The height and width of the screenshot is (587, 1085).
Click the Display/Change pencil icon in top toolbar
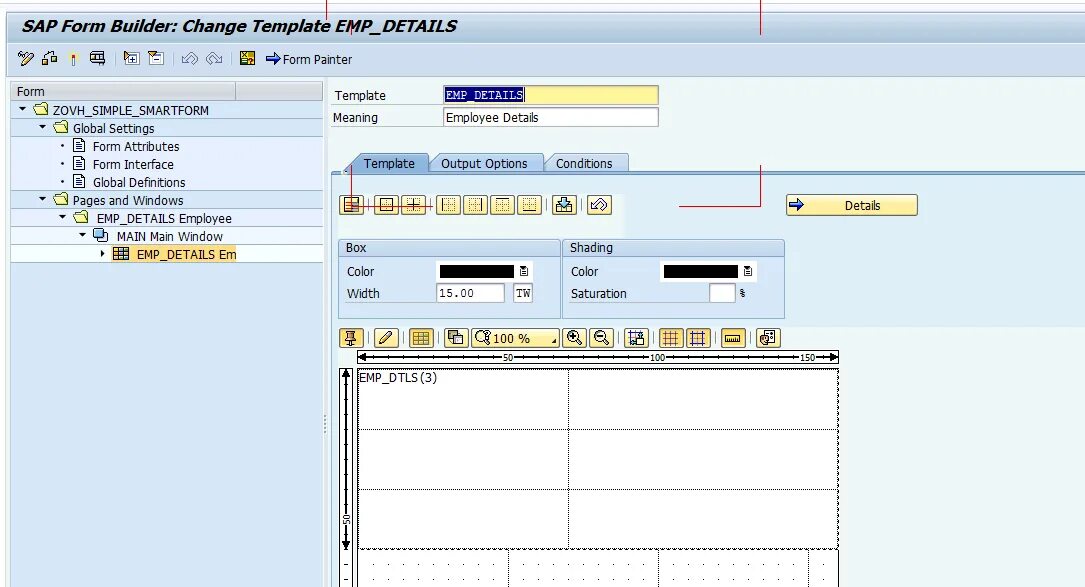26,59
